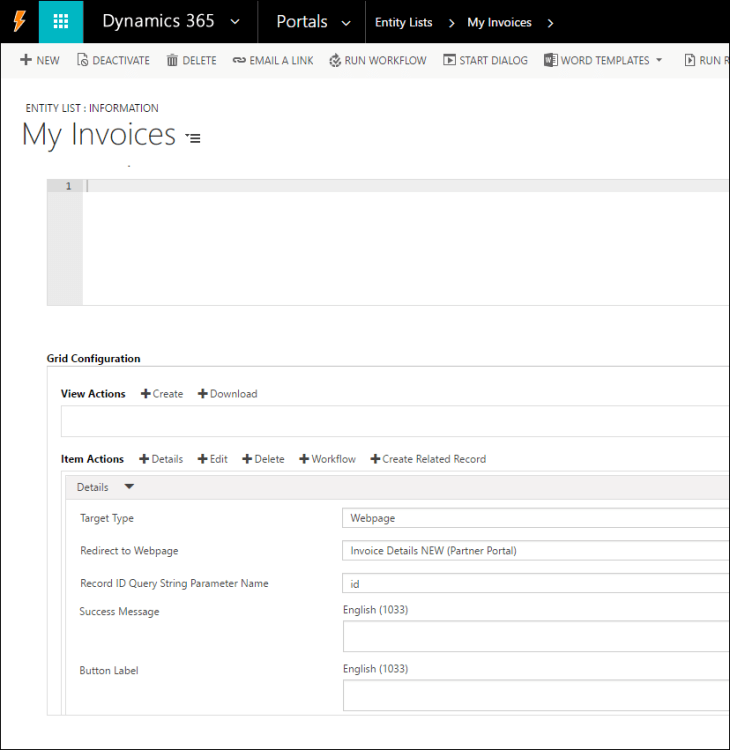The image size is (730, 750).
Task: Click the Run Workflow gear icon
Action: [335, 60]
